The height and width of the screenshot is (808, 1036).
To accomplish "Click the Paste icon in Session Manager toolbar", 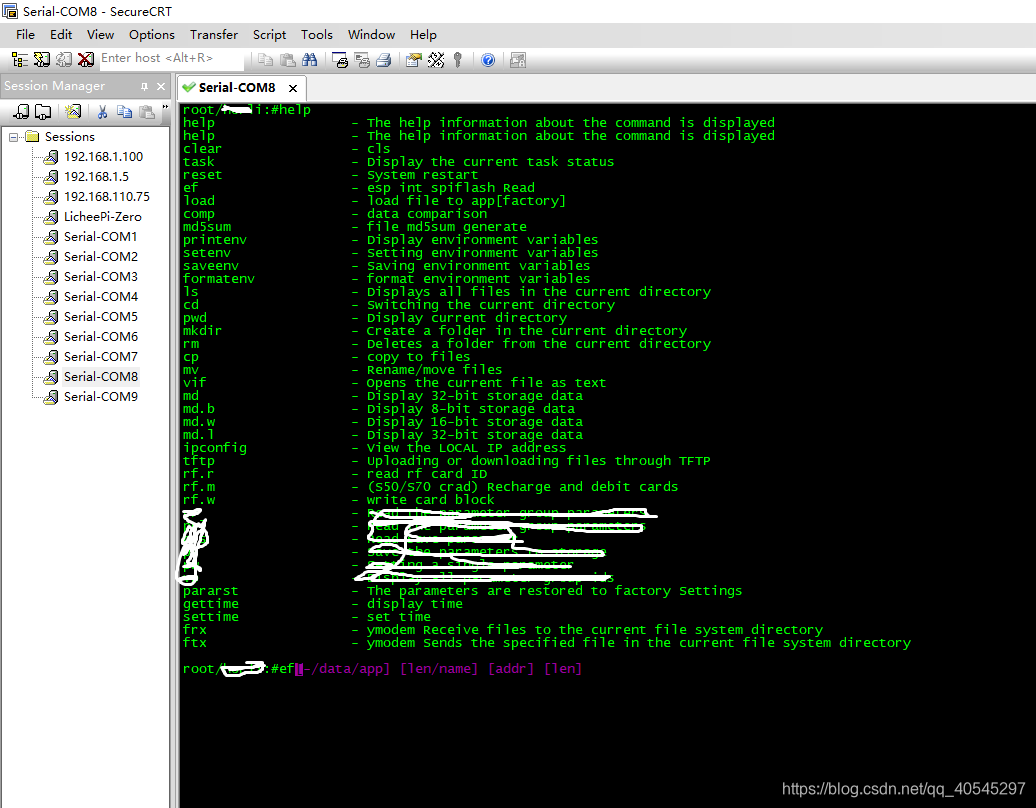I will [147, 112].
